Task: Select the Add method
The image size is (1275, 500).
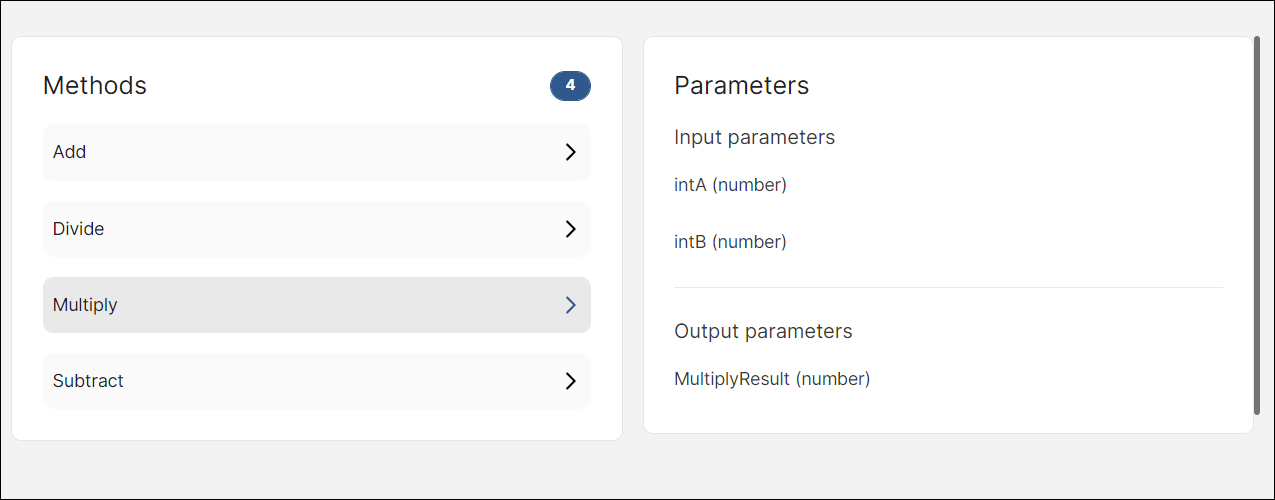Action: 70,152
